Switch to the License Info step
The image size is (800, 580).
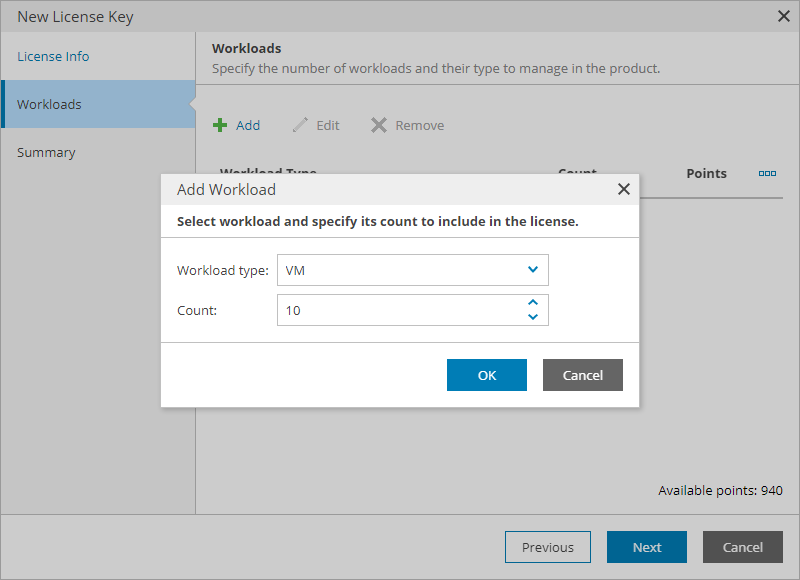(52, 56)
